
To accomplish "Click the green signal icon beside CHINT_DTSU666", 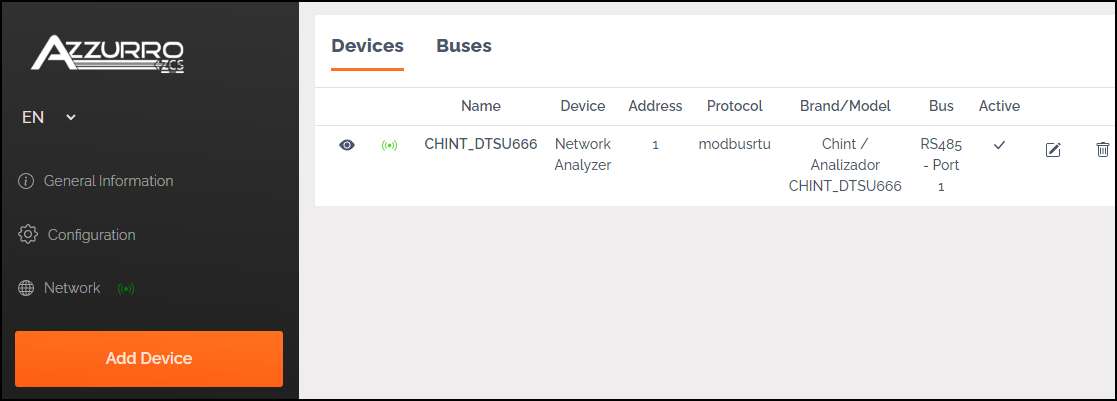I will click(390, 146).
